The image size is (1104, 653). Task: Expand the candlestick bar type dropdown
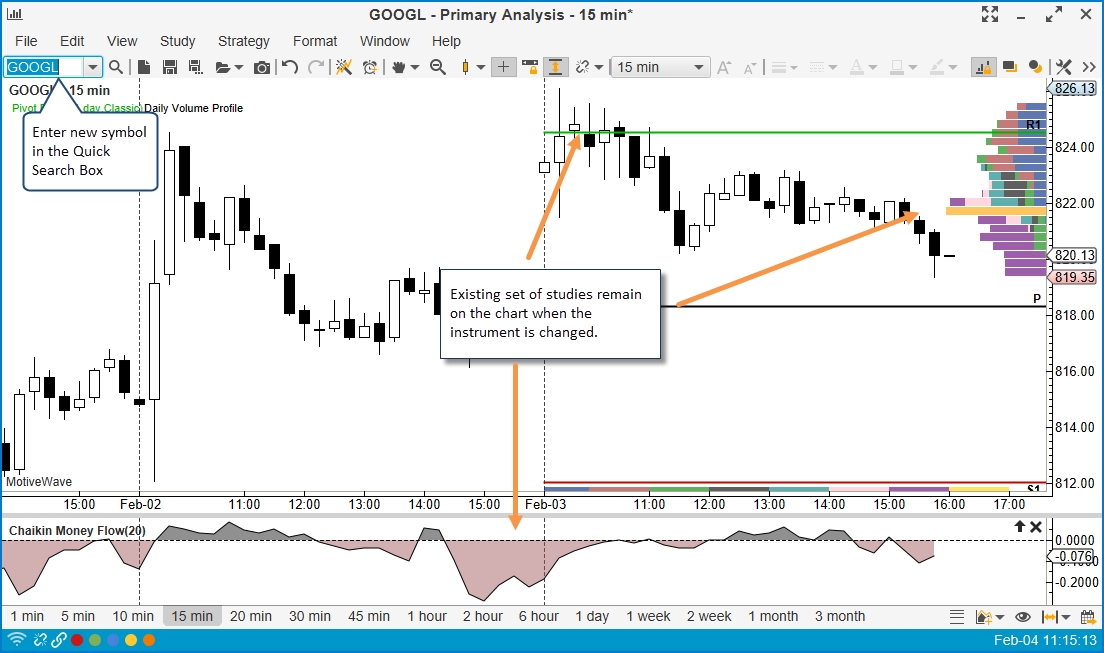(x=480, y=67)
